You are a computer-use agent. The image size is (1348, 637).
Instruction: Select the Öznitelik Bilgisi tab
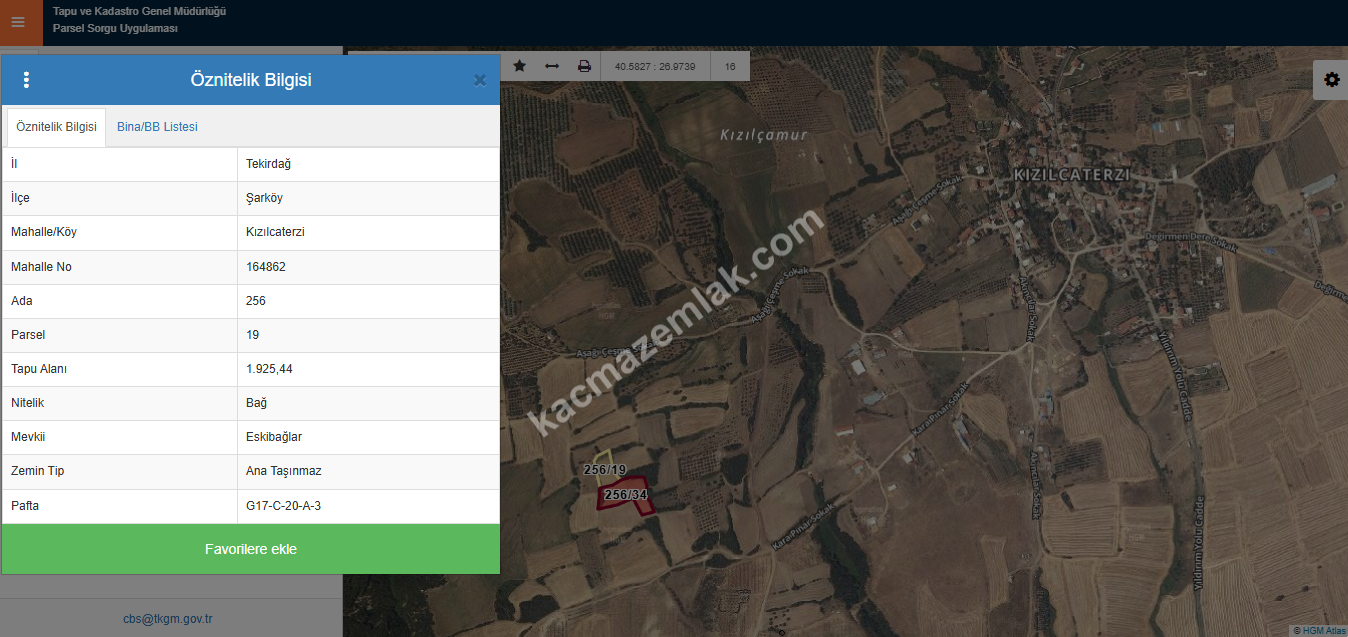[x=56, y=127]
